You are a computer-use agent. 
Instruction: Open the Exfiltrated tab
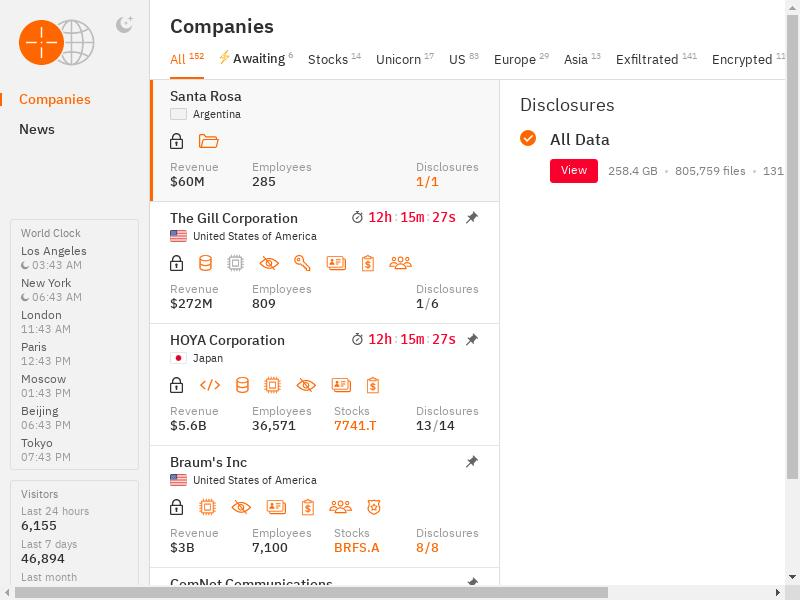click(656, 59)
